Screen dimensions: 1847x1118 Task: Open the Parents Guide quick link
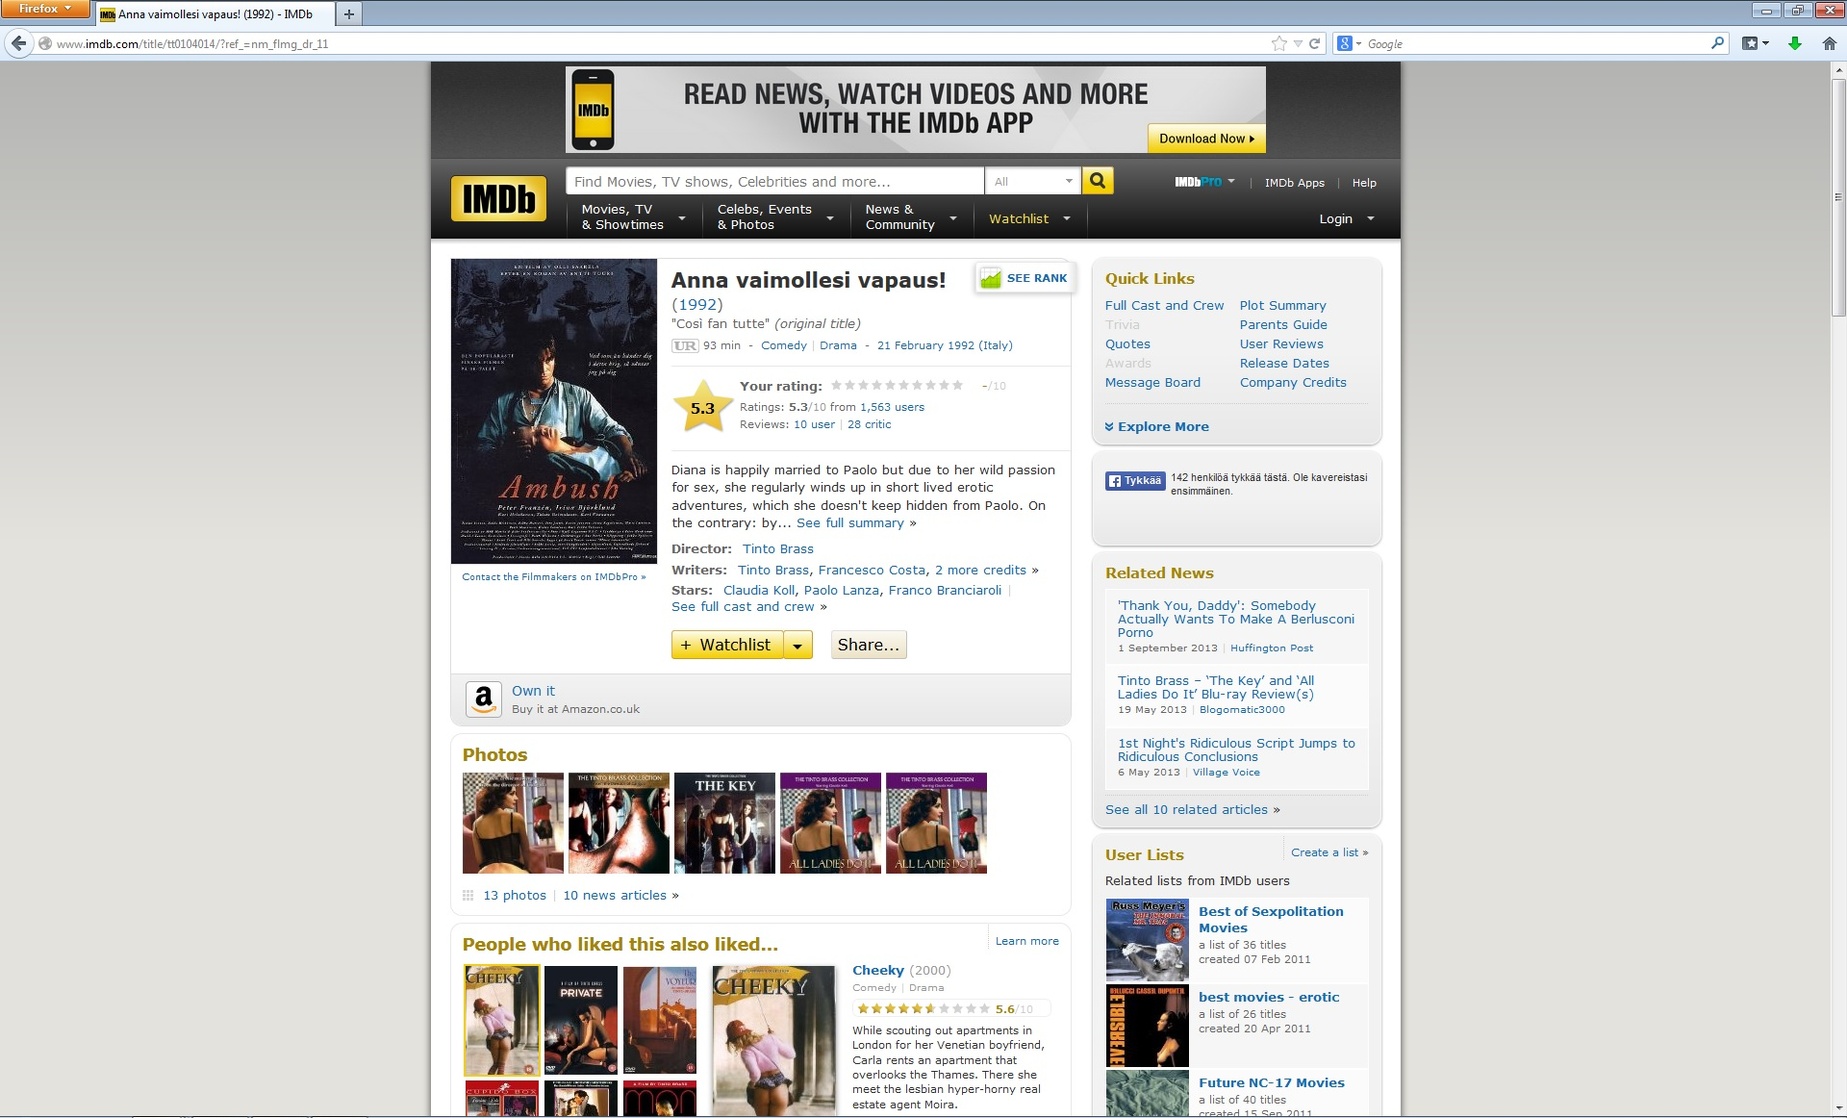tap(1283, 324)
